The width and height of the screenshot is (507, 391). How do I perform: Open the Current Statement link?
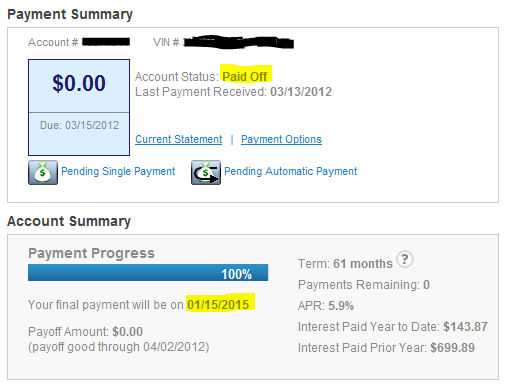179,139
